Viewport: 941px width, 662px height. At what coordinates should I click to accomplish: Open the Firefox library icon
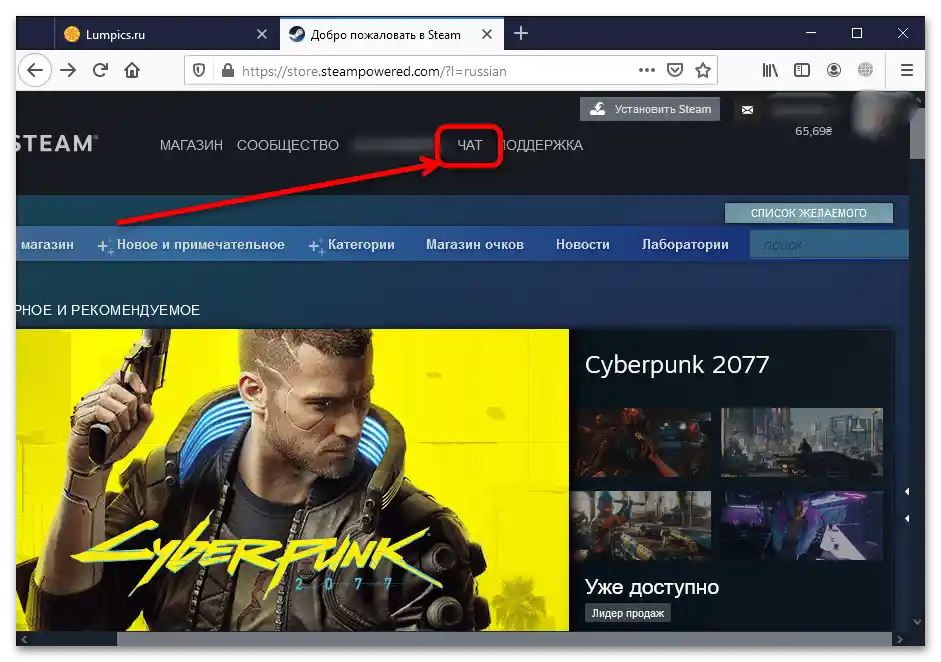pos(770,70)
